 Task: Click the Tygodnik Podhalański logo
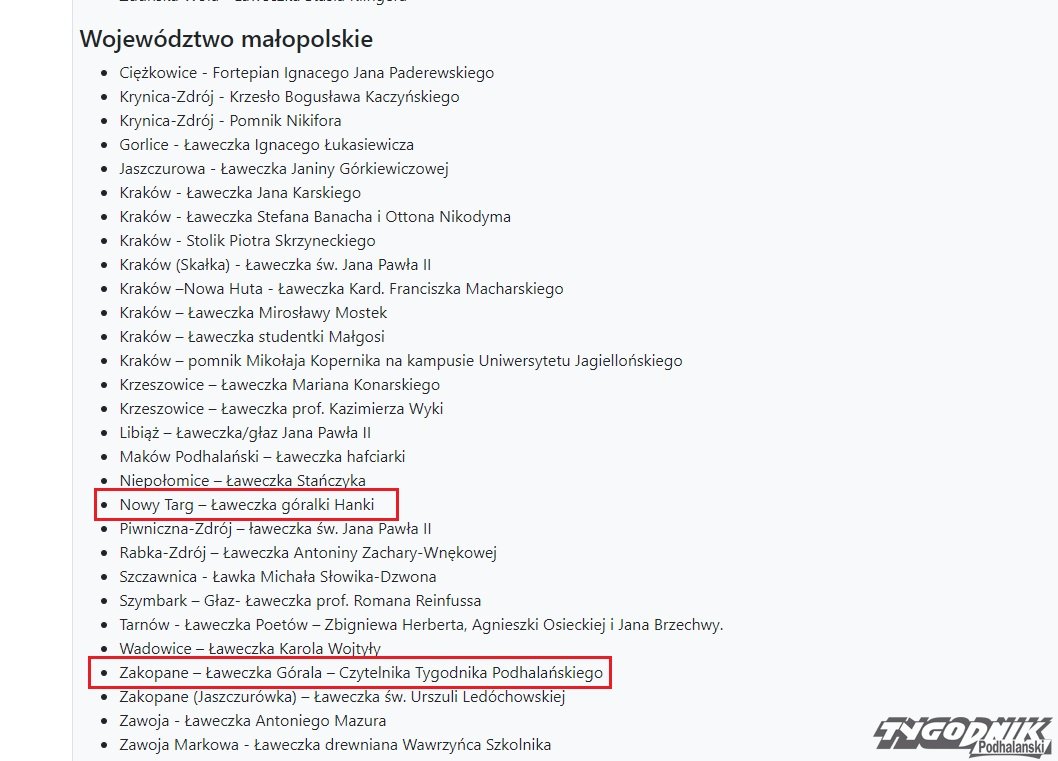tap(965, 737)
